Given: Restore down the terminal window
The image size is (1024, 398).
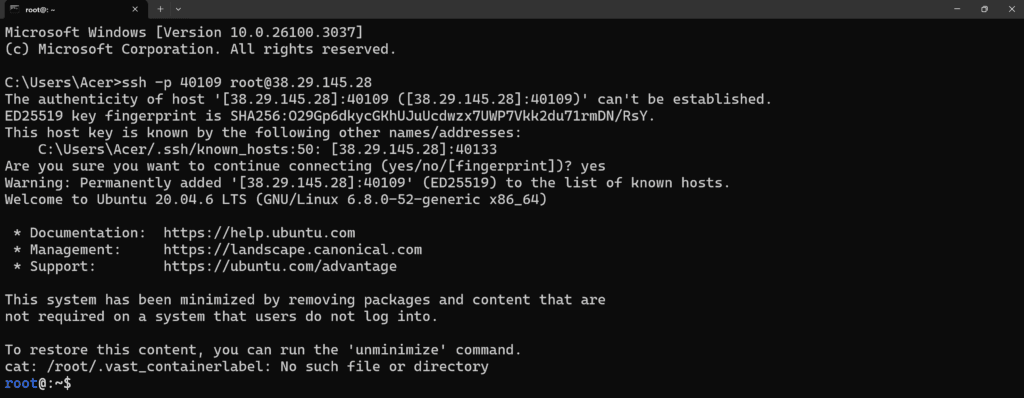Looking at the screenshot, I should 984,9.
